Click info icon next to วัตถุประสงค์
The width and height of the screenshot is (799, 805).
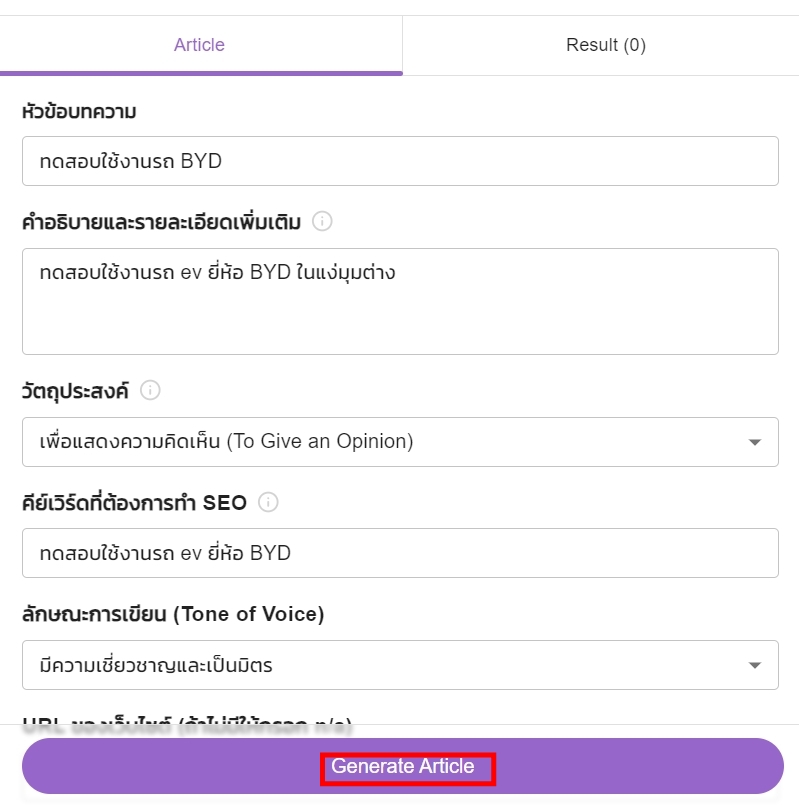[150, 390]
